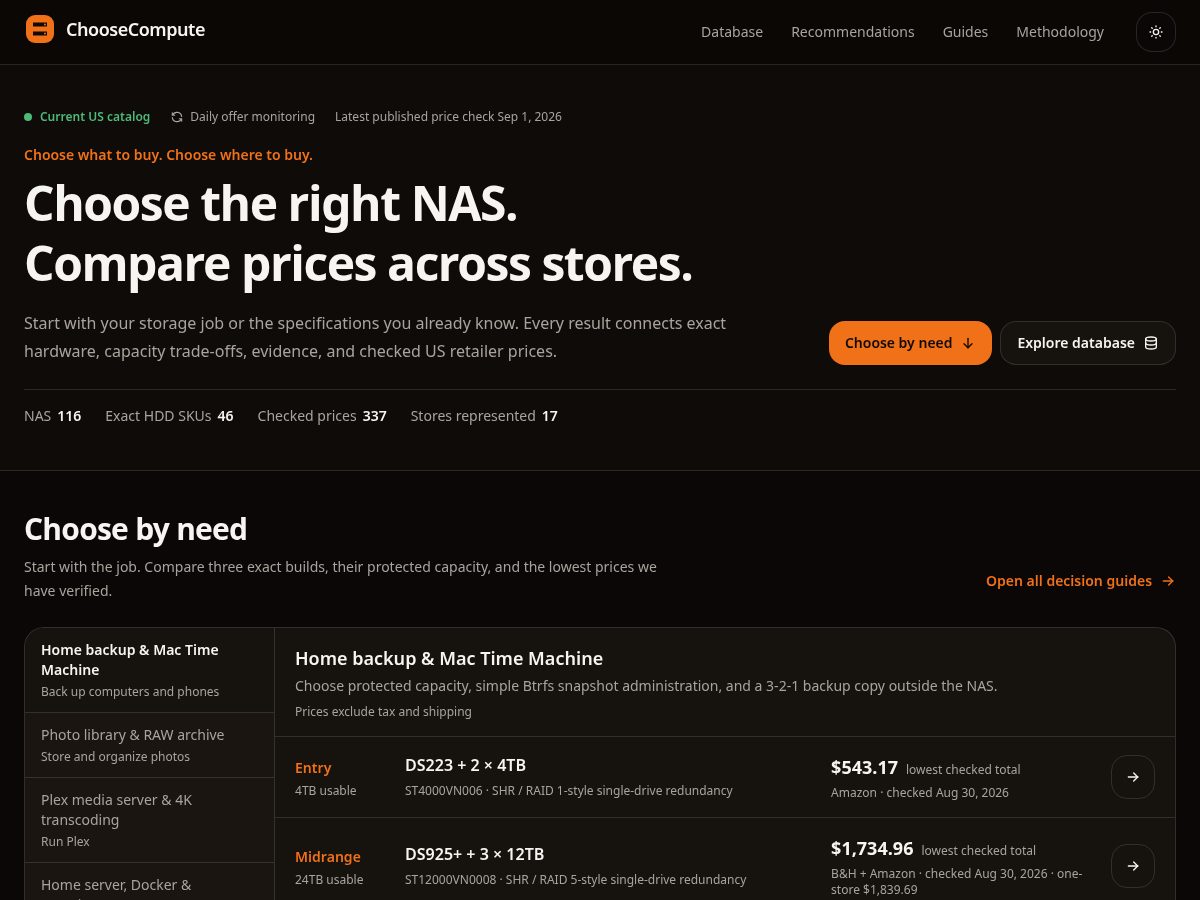Image resolution: width=1200 pixels, height=900 pixels.
Task: Click the Entry tier label
Action: coord(313,768)
